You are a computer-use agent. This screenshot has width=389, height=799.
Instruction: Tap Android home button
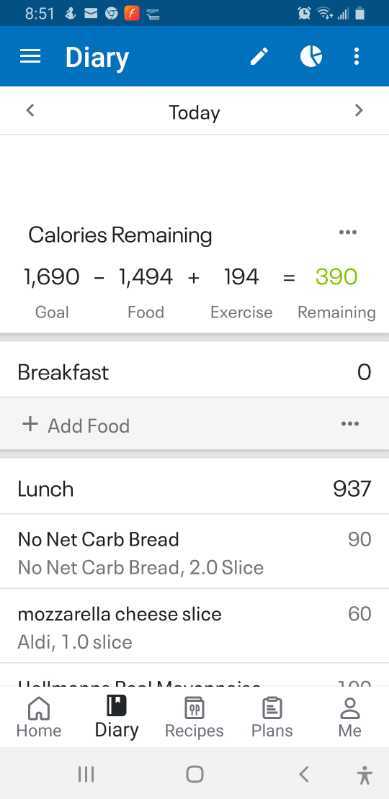pos(194,775)
